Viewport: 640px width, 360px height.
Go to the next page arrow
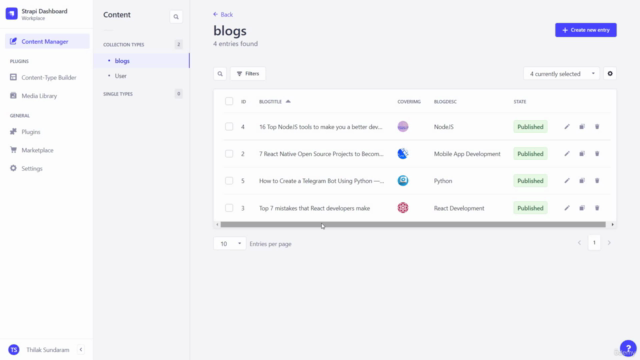coord(609,243)
